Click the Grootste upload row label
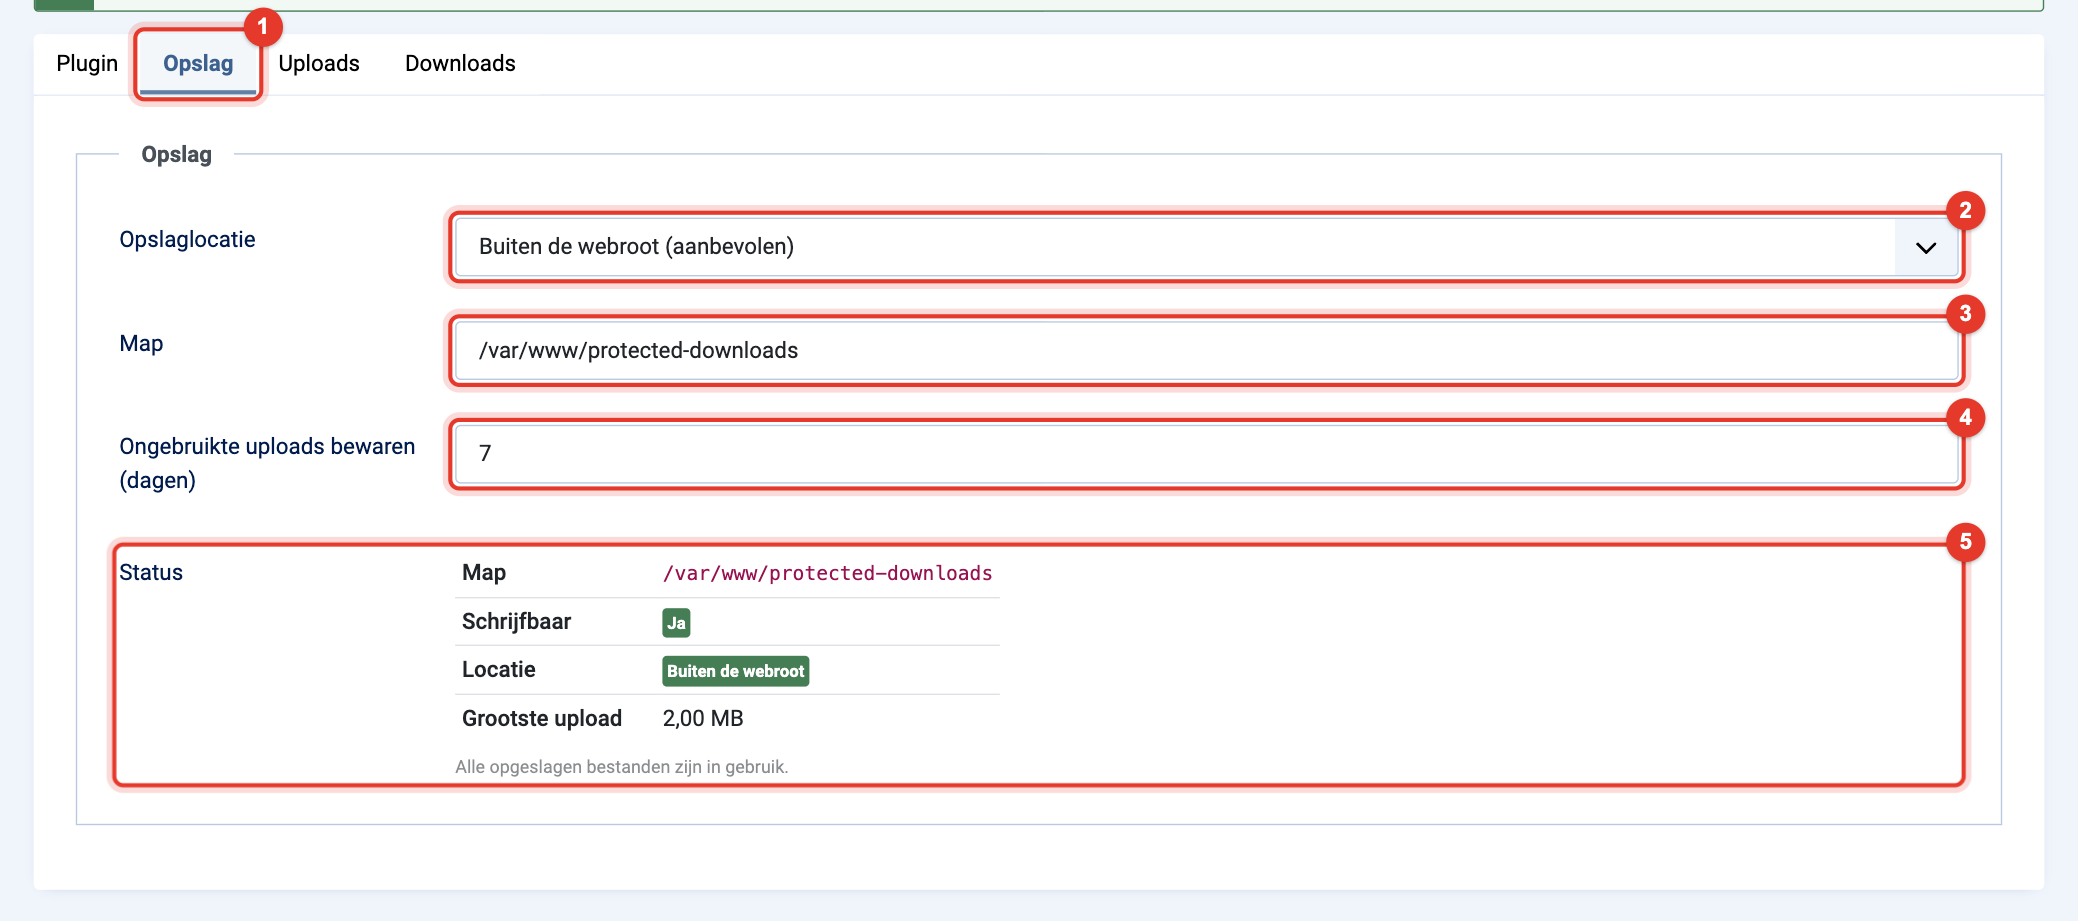Screen dimensions: 2078x921 click(x=541, y=719)
